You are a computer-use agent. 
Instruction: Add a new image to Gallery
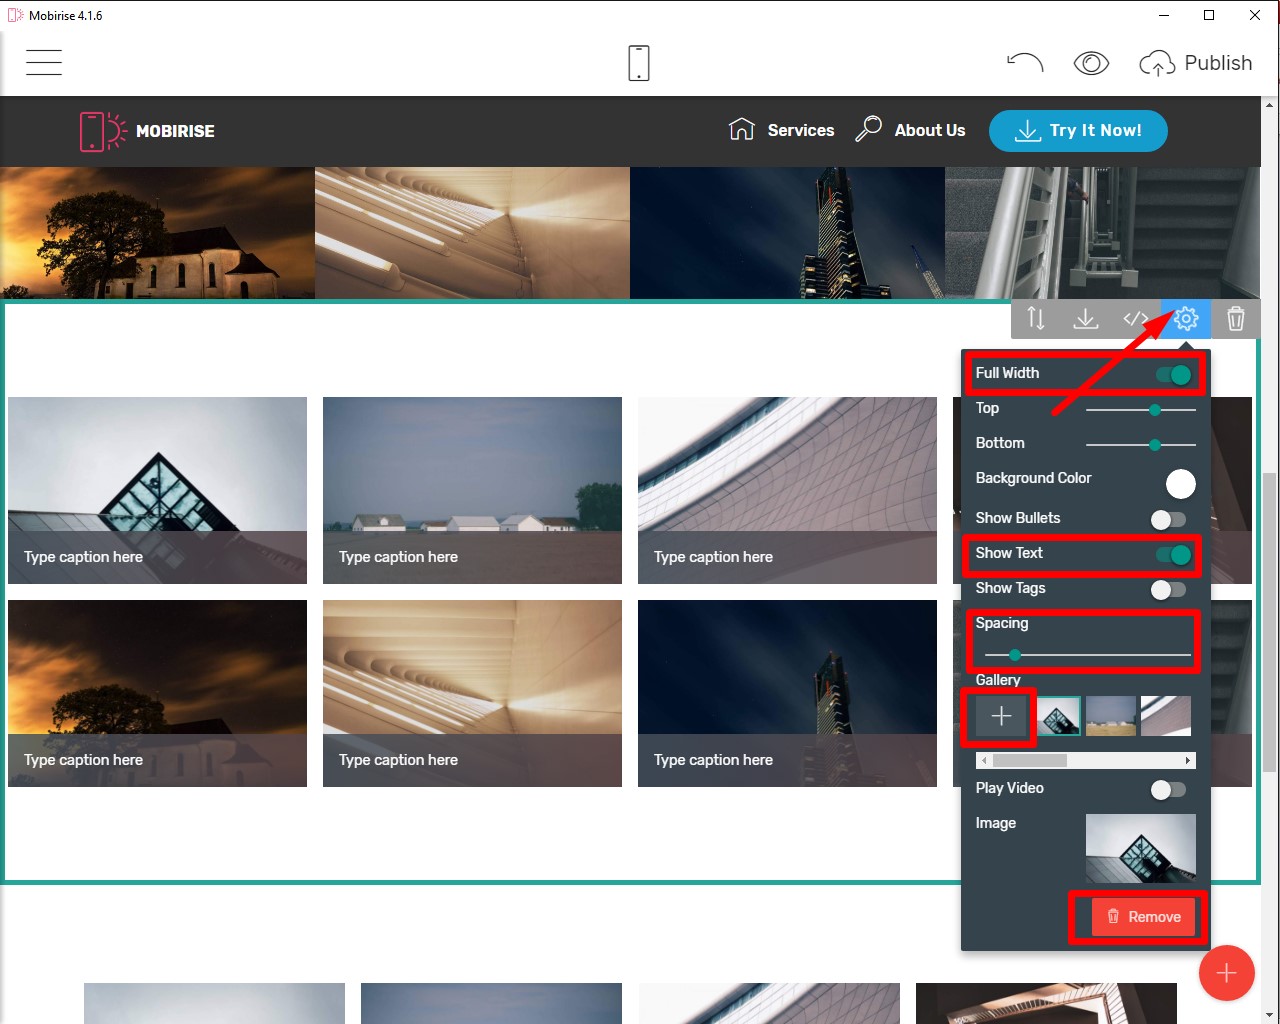tap(1001, 716)
